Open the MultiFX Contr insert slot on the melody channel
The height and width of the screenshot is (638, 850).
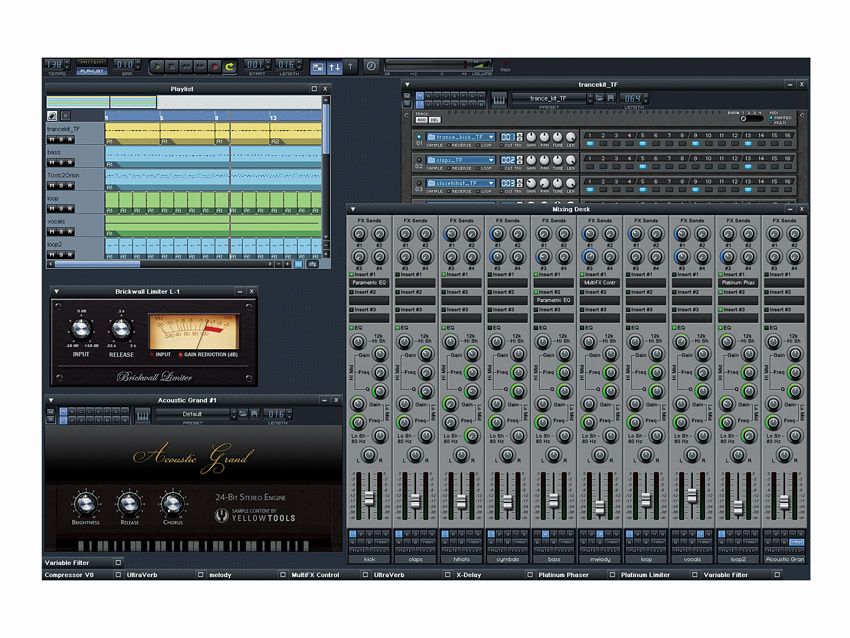click(x=600, y=283)
